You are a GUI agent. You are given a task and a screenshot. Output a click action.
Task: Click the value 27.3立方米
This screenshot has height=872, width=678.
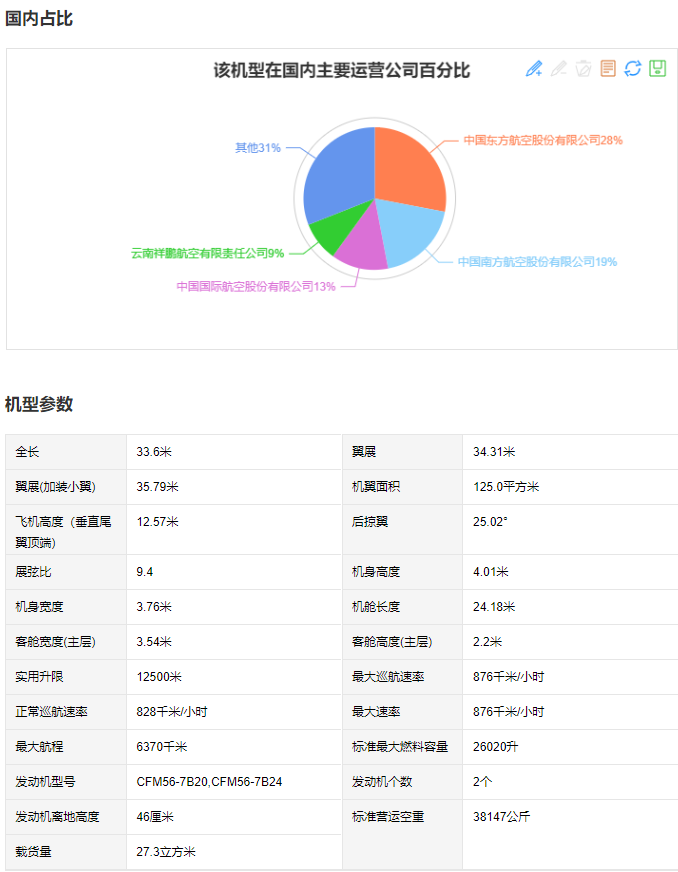click(x=166, y=852)
